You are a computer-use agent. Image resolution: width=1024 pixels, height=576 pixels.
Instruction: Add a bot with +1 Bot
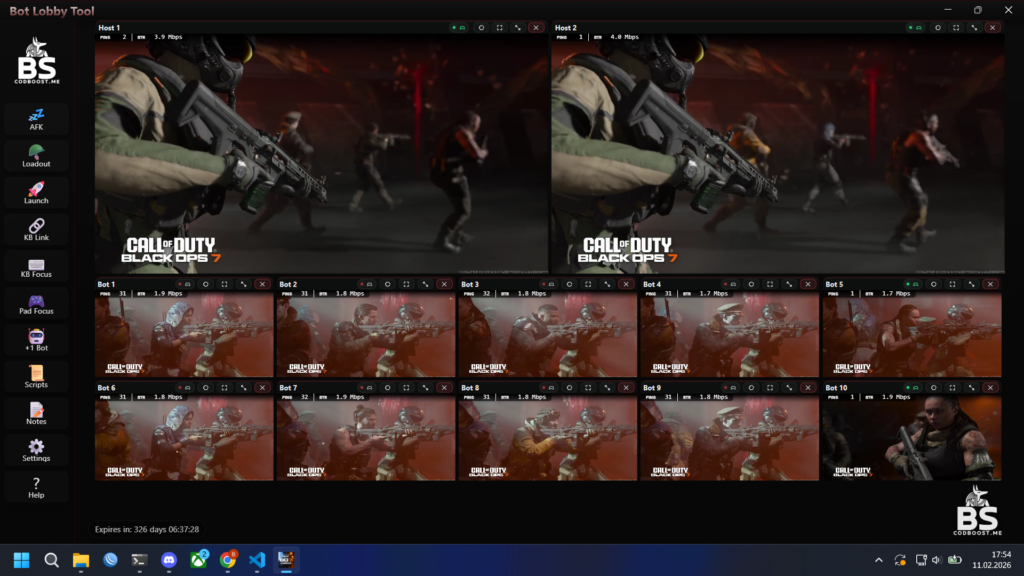36,340
